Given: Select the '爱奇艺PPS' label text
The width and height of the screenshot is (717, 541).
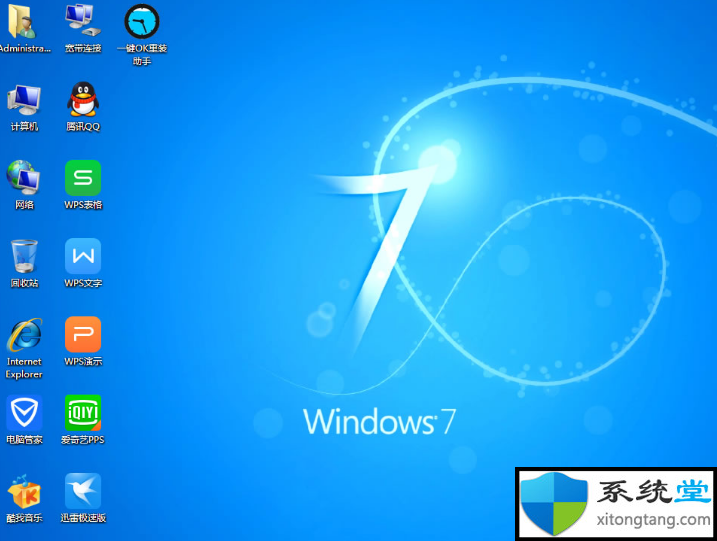Looking at the screenshot, I should [83, 440].
